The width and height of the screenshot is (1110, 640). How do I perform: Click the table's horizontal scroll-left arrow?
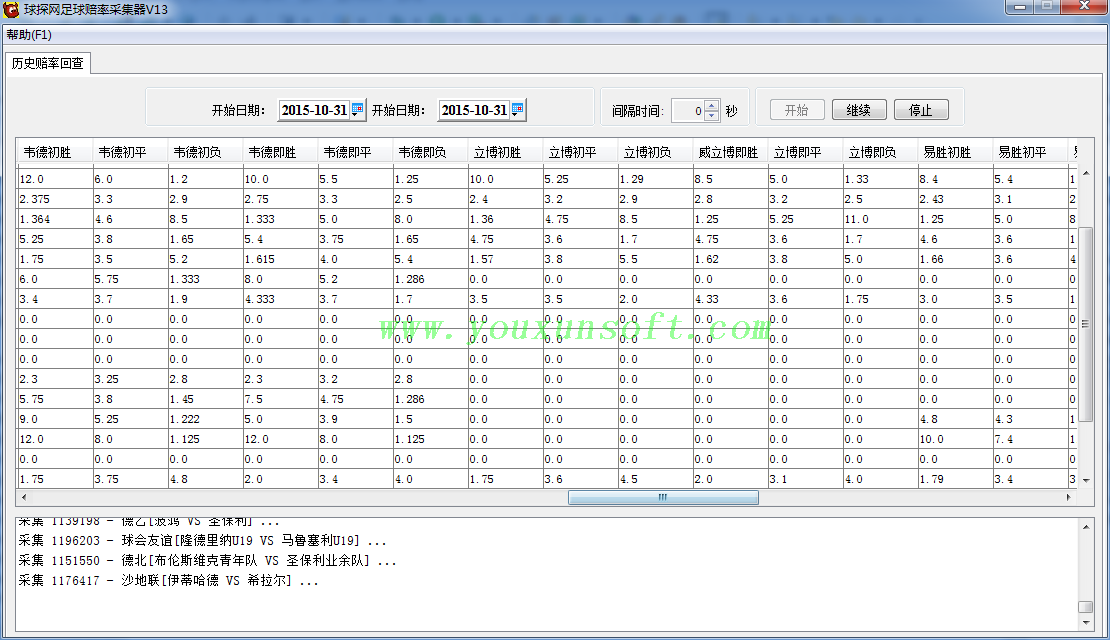25,497
